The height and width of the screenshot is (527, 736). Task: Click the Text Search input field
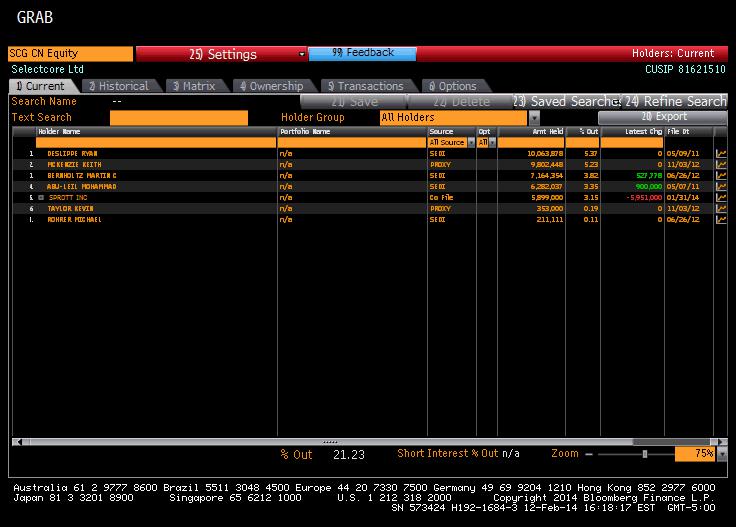click(x=179, y=118)
